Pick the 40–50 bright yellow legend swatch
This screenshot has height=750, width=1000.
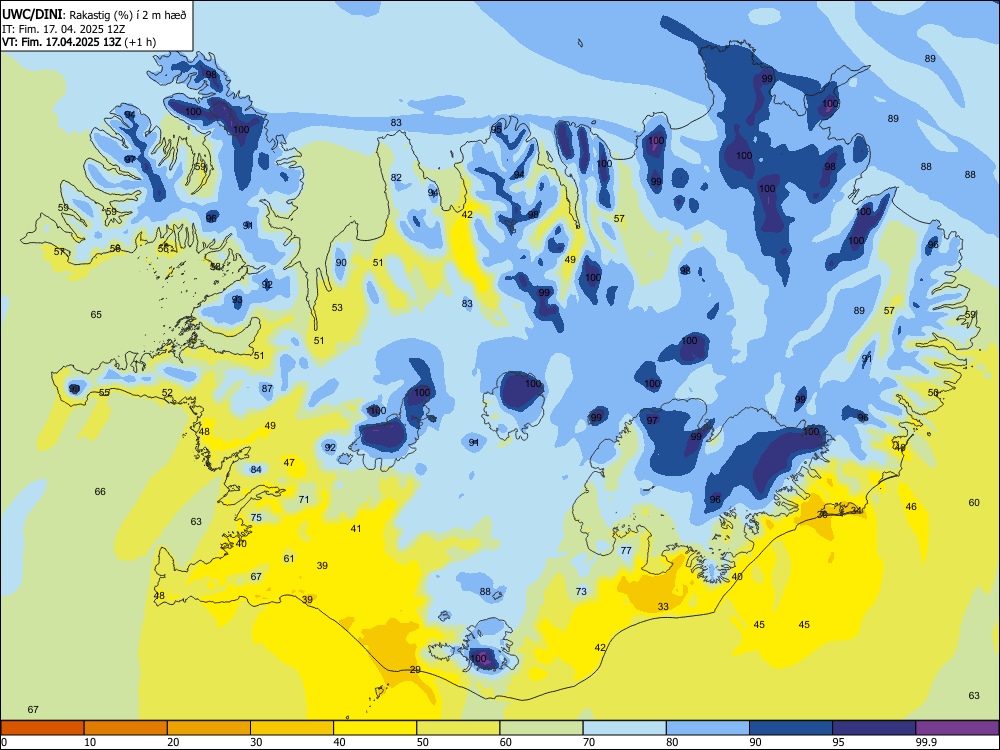(x=375, y=728)
